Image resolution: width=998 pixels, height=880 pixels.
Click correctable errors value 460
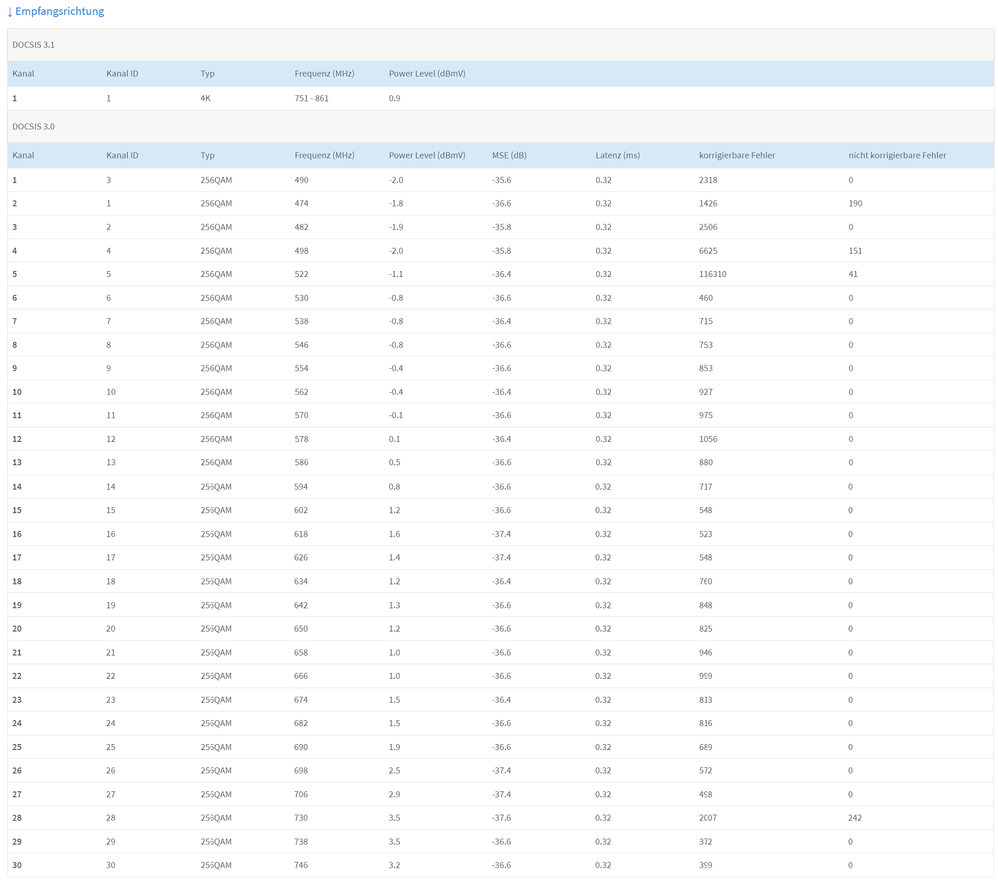click(706, 298)
